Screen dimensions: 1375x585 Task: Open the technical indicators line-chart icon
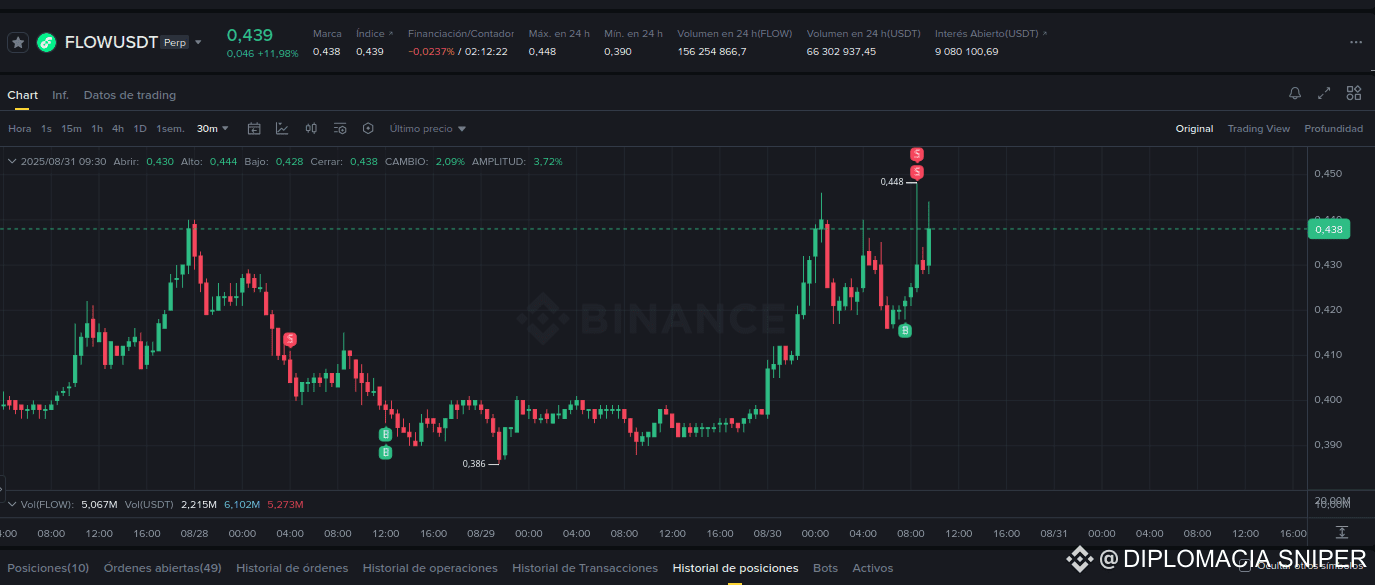(283, 128)
